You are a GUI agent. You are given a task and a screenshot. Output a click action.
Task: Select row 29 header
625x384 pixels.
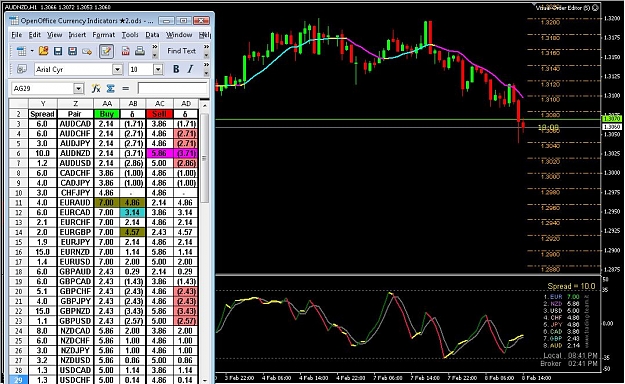(18, 380)
